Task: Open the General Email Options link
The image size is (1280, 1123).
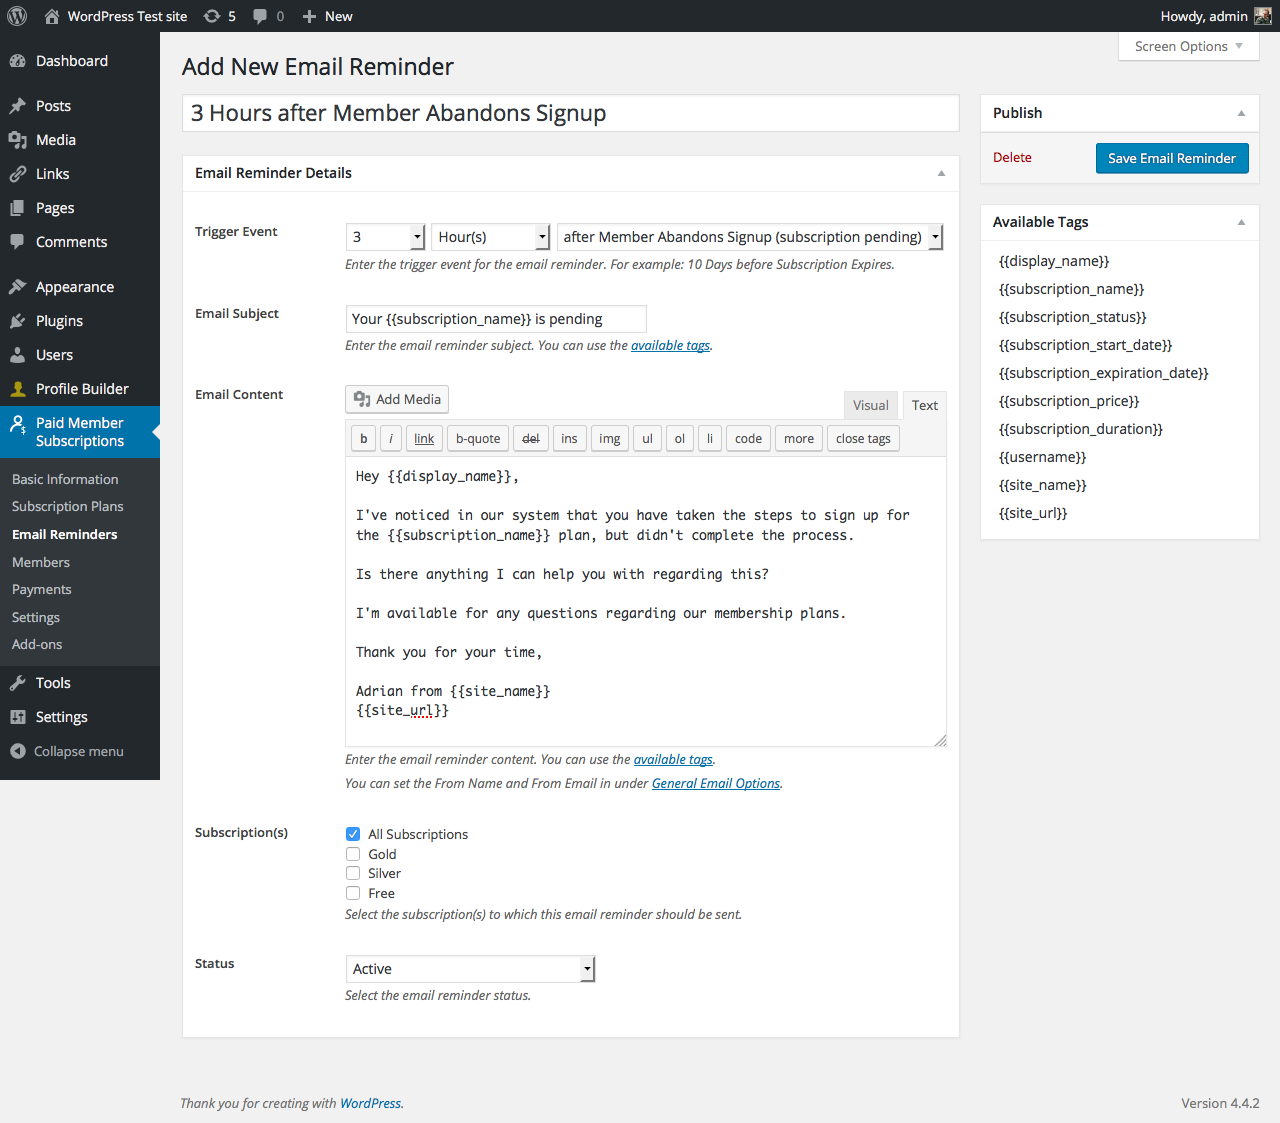Action: 716,783
